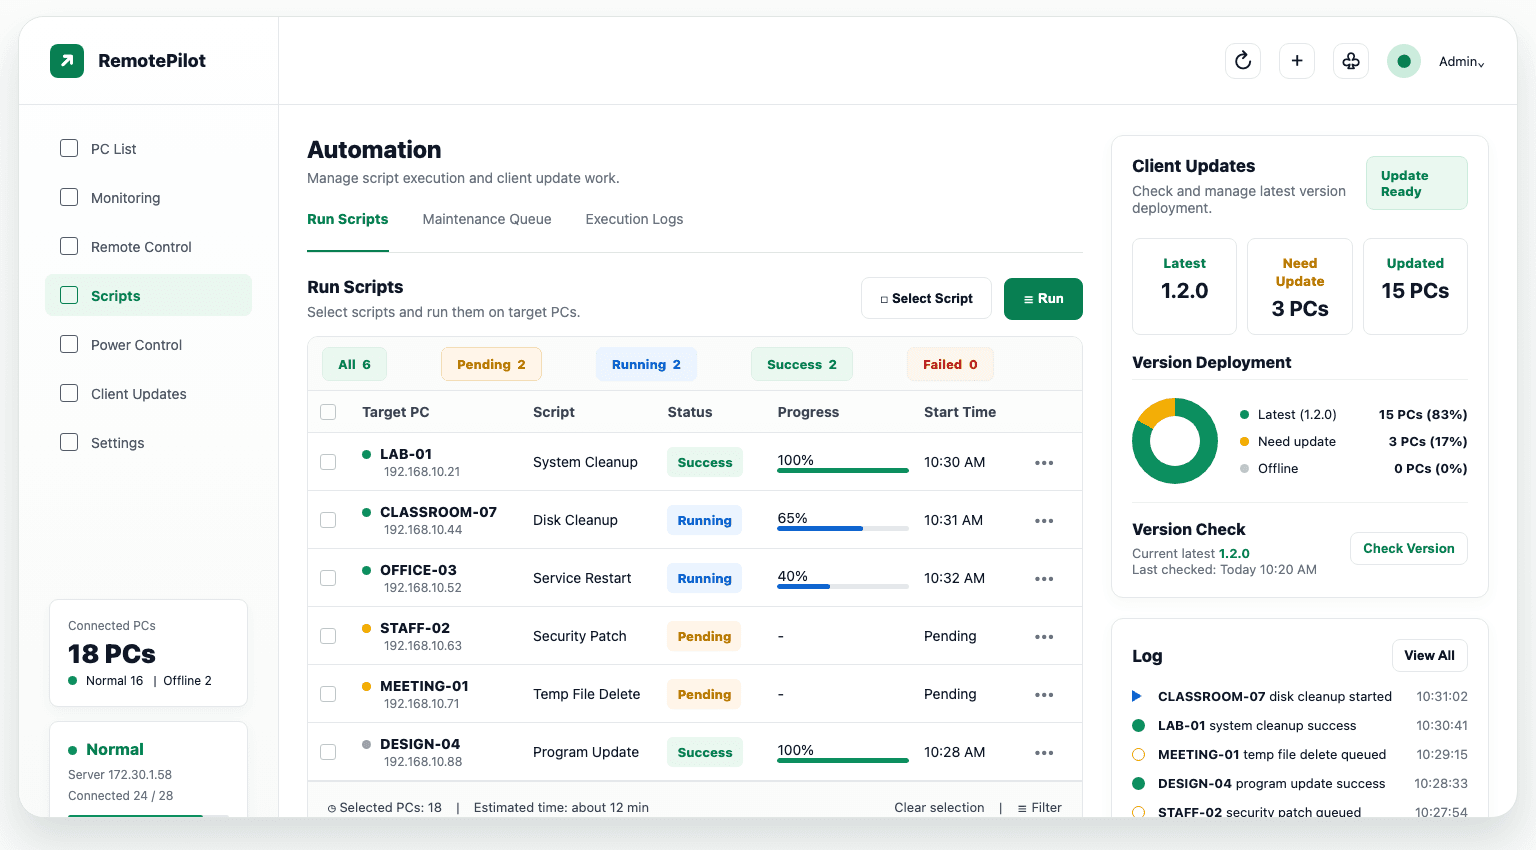The image size is (1536, 850).
Task: Click the Success status badge for LAB-01
Action: (x=705, y=462)
